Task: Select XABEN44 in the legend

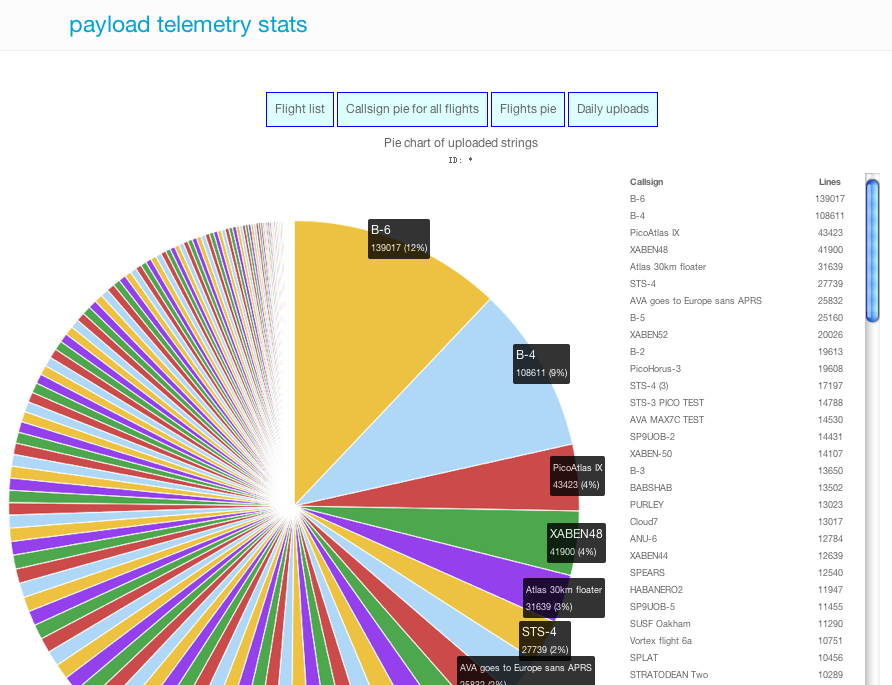Action: coord(737,556)
